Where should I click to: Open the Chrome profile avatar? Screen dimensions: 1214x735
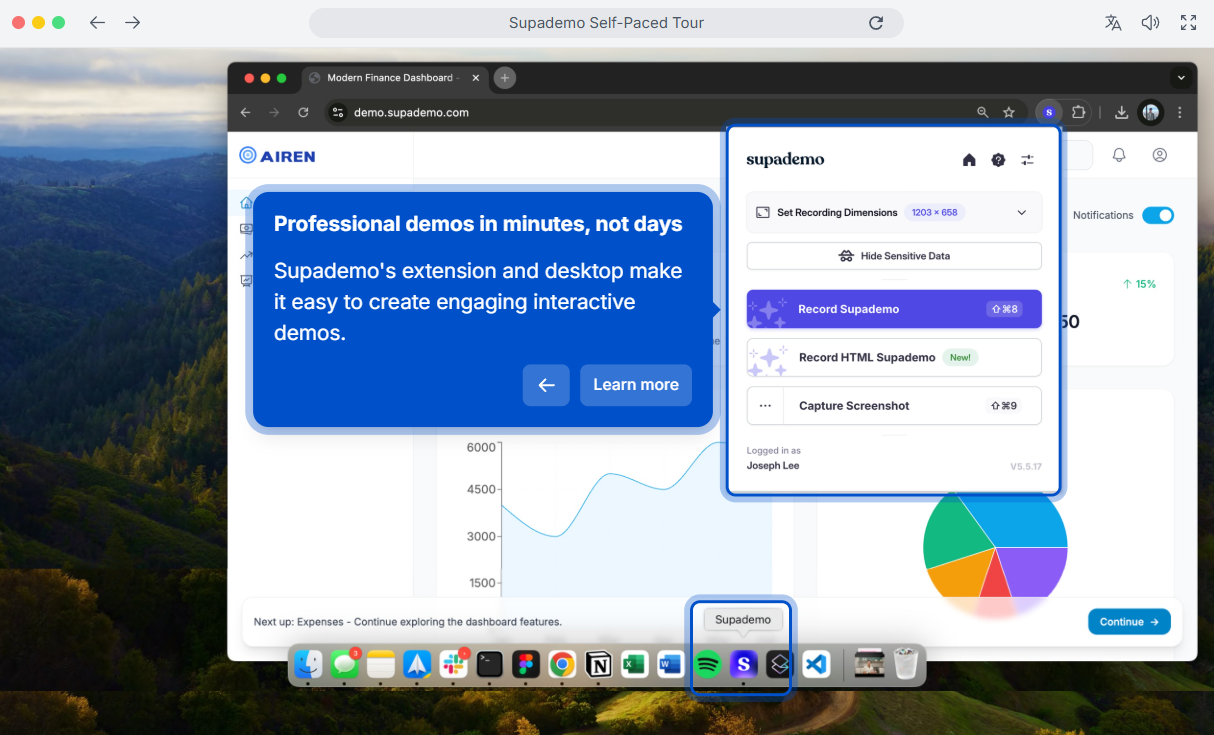click(1151, 112)
